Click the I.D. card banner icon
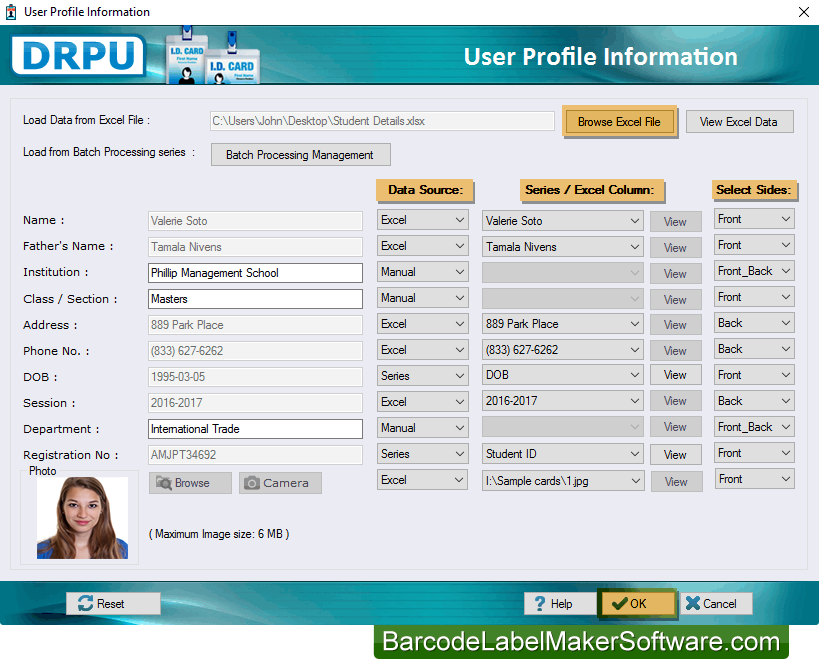The height and width of the screenshot is (659, 819). (213, 56)
